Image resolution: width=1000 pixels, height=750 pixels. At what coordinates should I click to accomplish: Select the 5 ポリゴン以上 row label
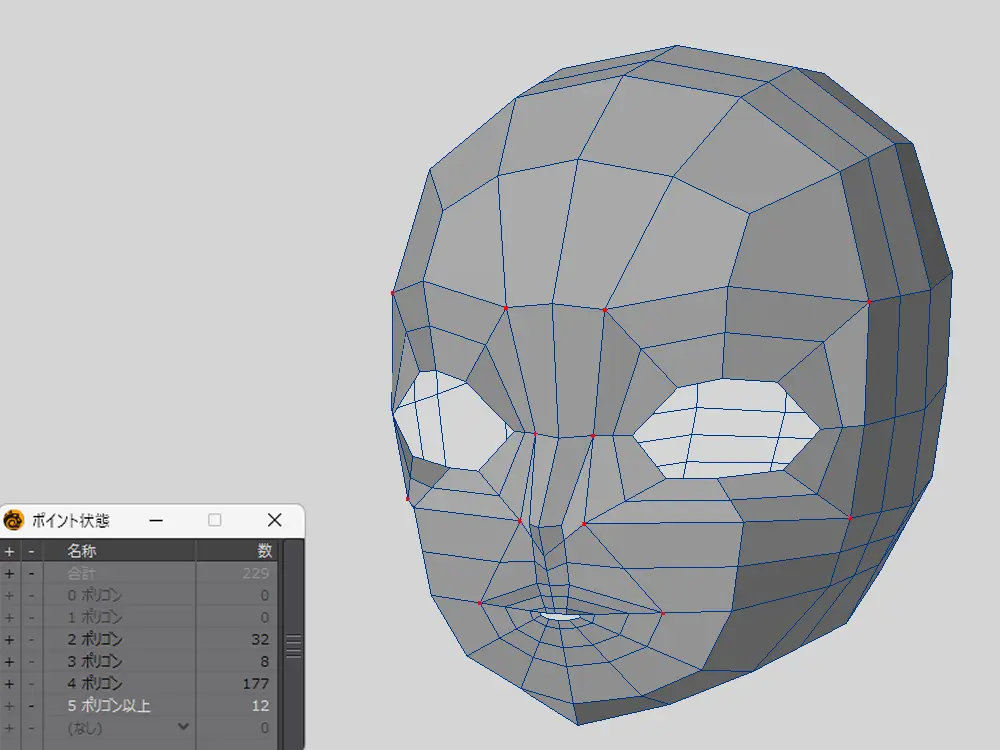point(108,706)
